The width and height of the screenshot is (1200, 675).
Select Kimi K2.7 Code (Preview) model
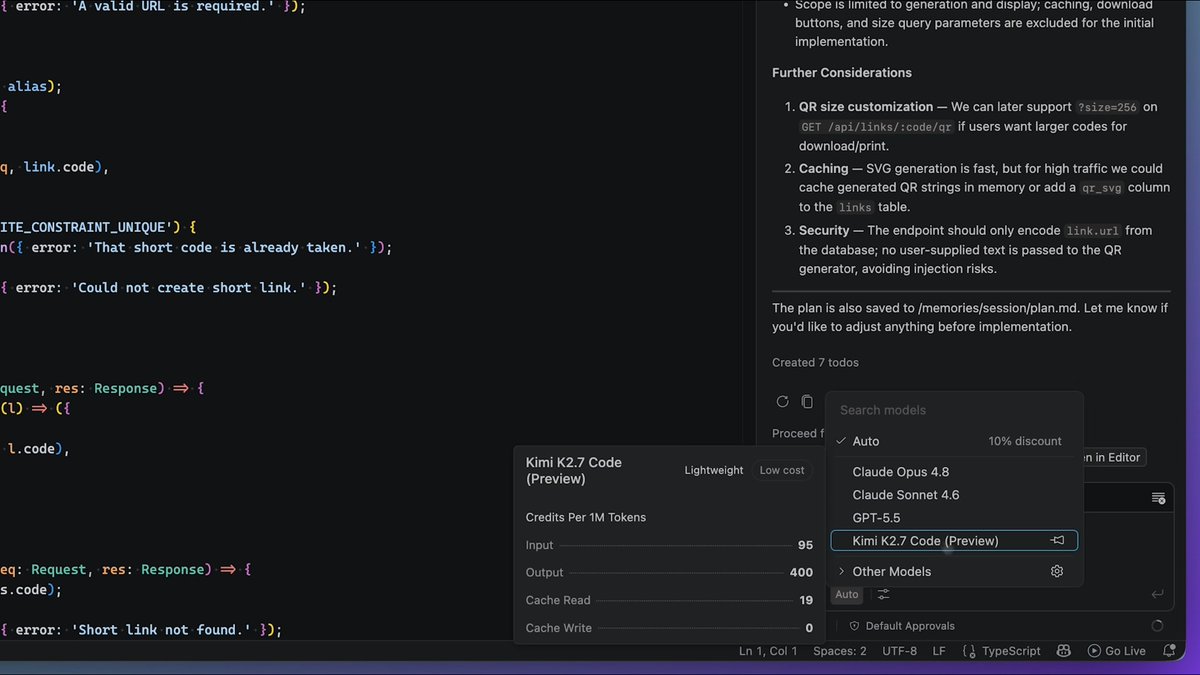coord(954,541)
